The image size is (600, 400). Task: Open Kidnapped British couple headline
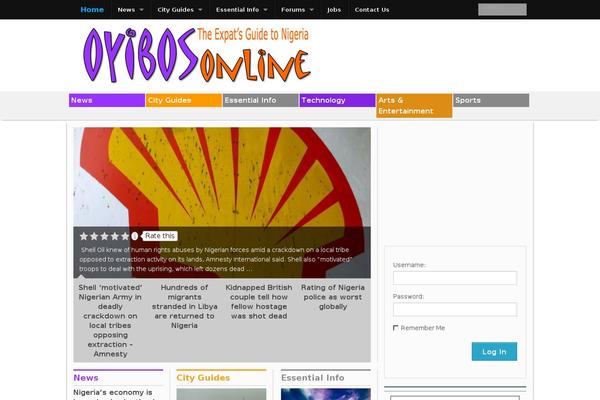(259, 302)
